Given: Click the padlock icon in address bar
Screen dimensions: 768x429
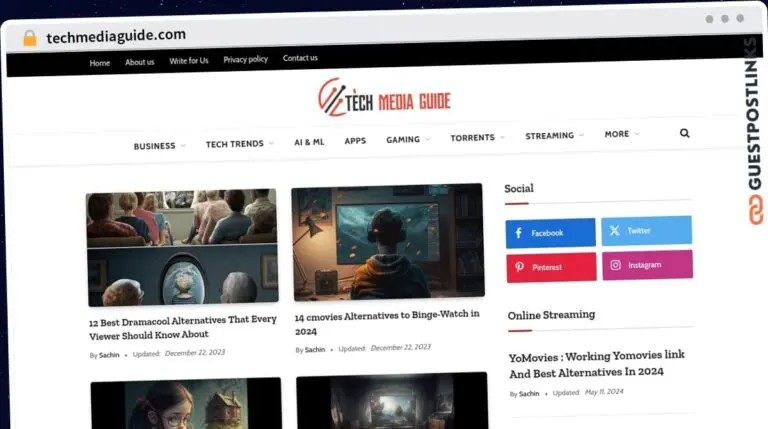Looking at the screenshot, I should pos(29,38).
